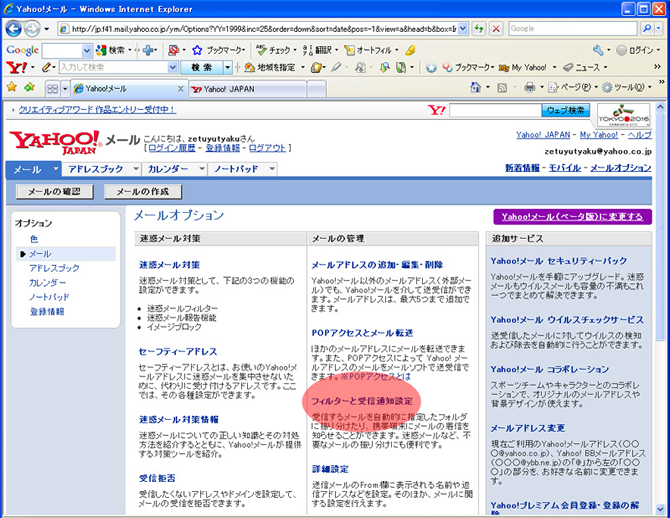This screenshot has width=670, height=518.
Task: Switch to the Yahoo! JAPAN browser tab
Action: [248, 89]
